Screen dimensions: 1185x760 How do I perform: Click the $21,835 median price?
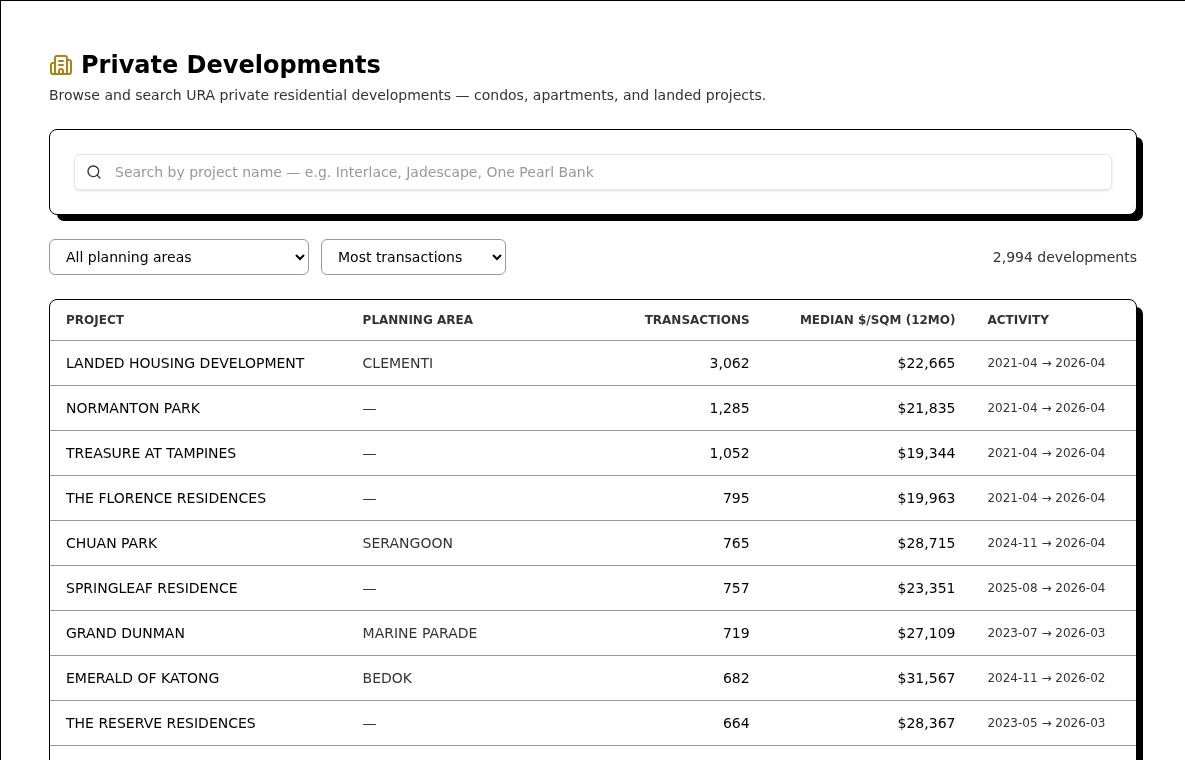(x=927, y=408)
